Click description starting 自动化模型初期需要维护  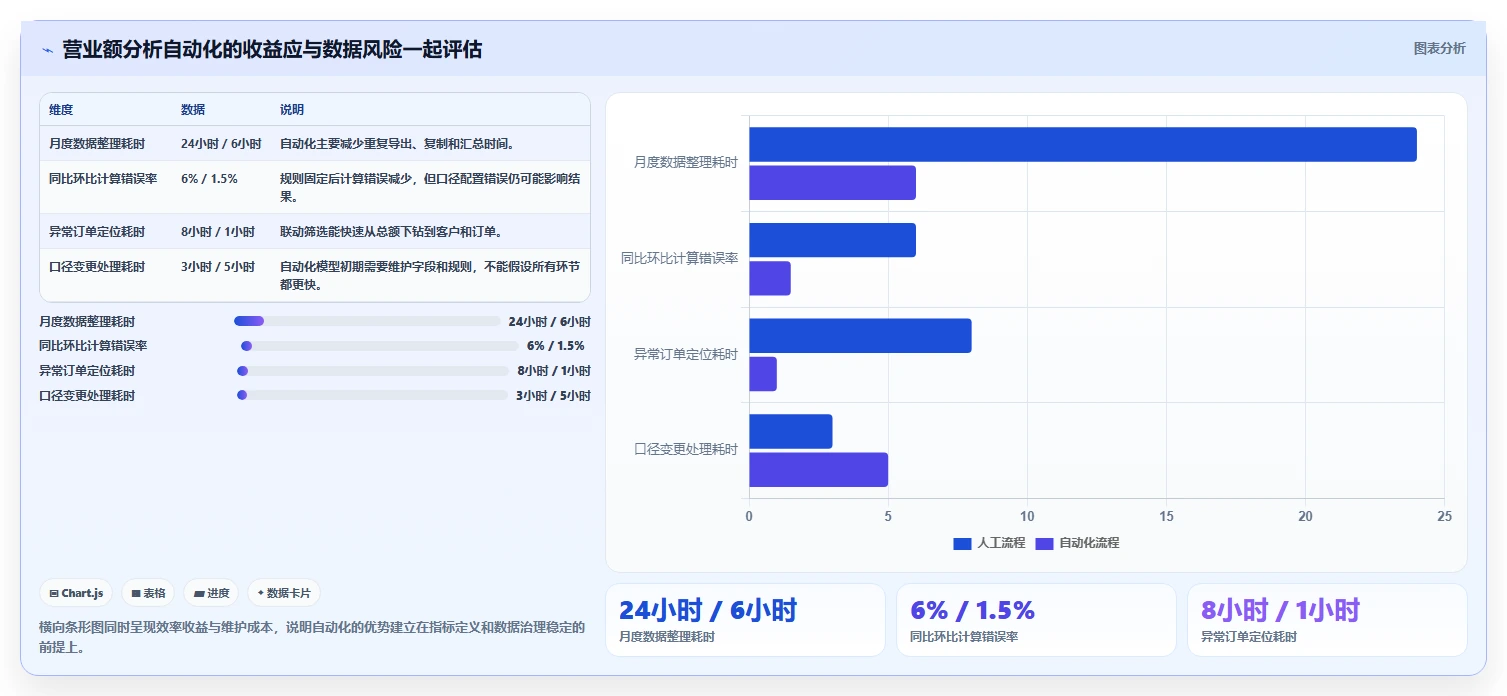[429, 276]
